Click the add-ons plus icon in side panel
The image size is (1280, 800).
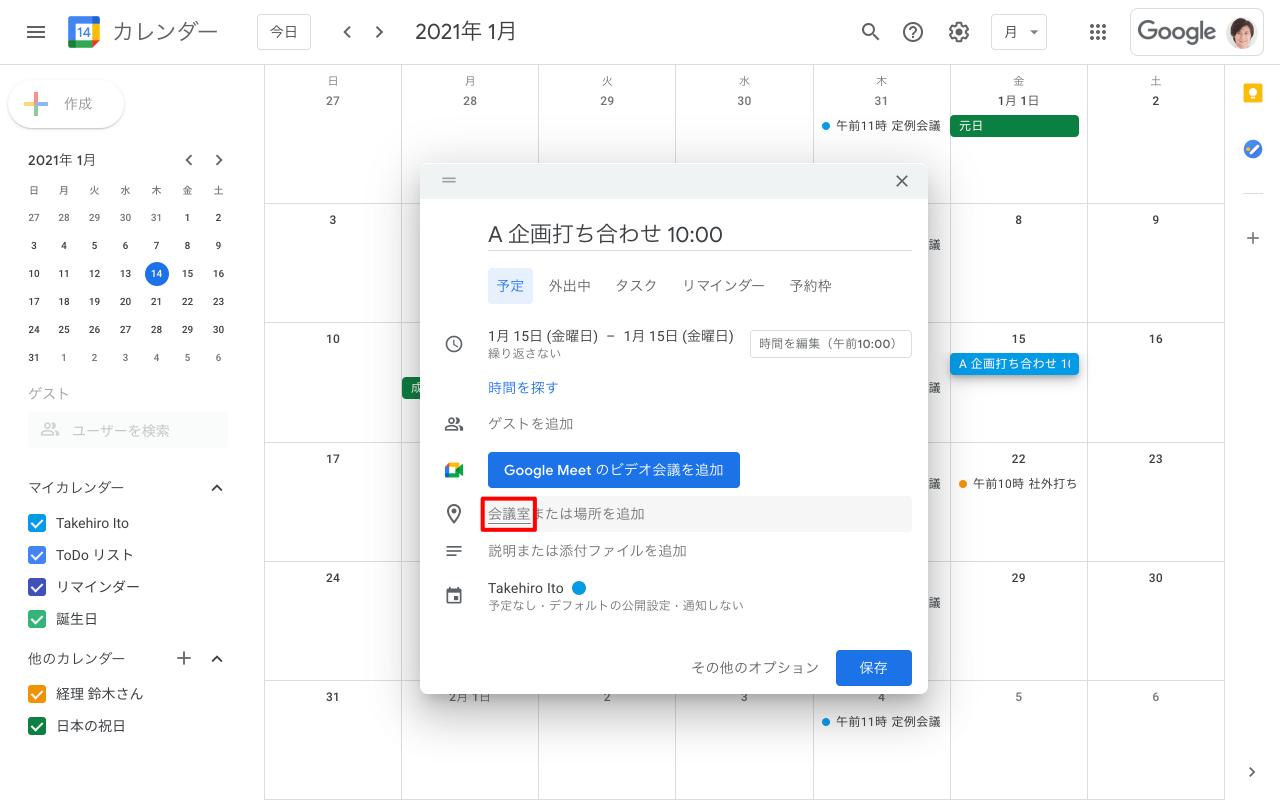pos(1252,238)
